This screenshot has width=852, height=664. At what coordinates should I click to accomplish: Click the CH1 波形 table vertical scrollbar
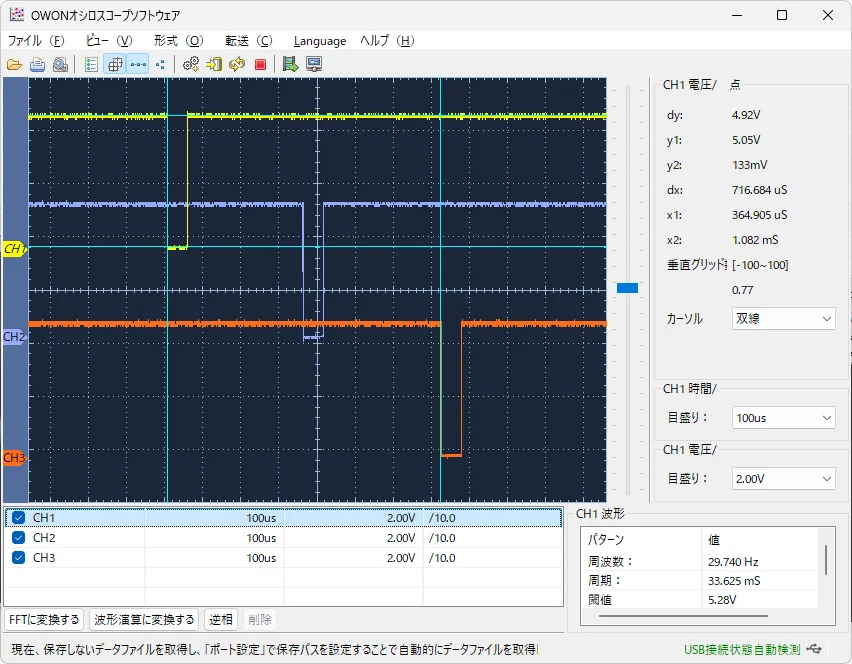coord(826,560)
